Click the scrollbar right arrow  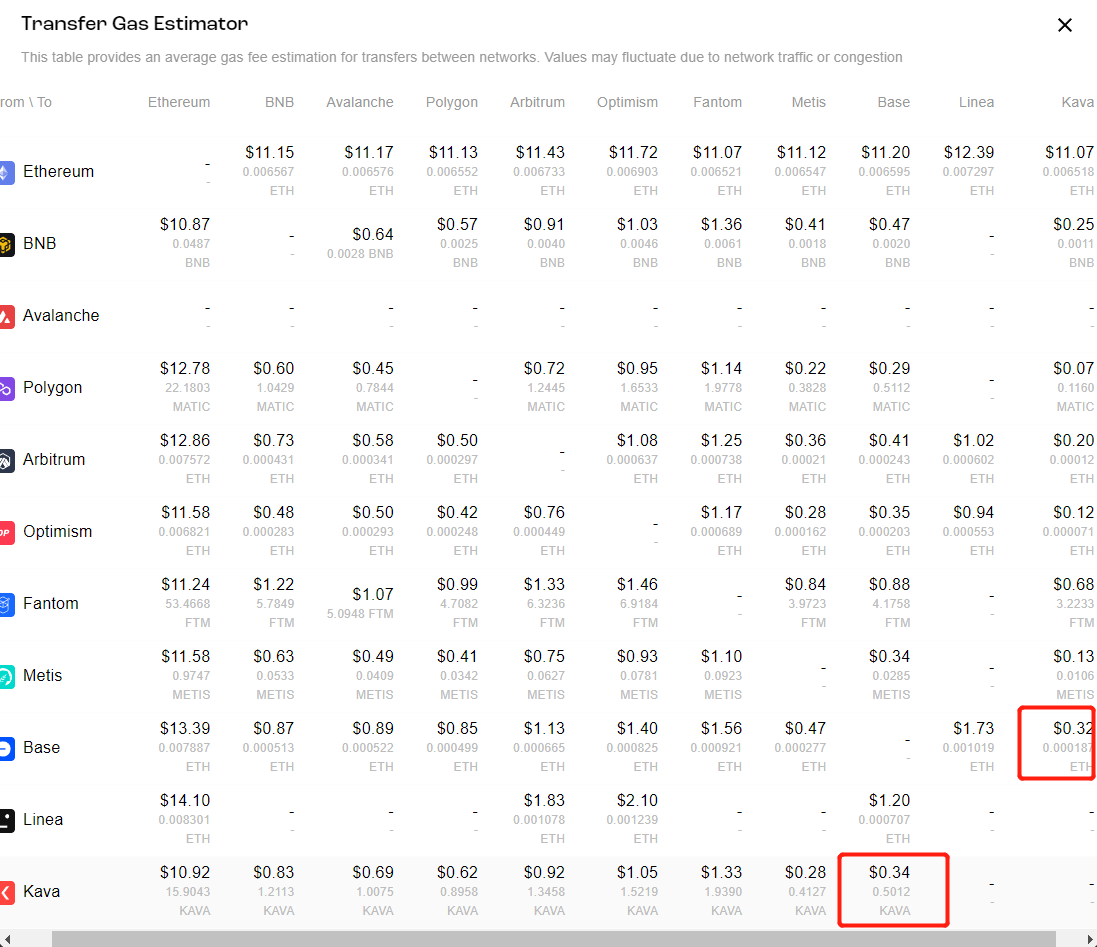[x=1089, y=939]
